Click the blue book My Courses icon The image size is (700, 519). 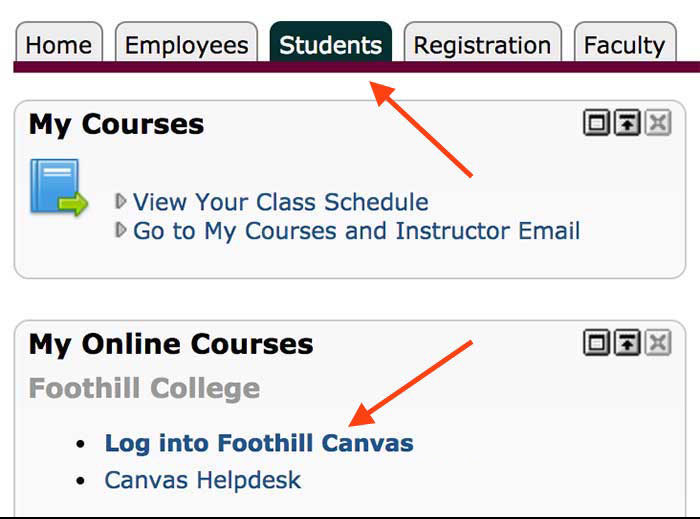pos(58,187)
